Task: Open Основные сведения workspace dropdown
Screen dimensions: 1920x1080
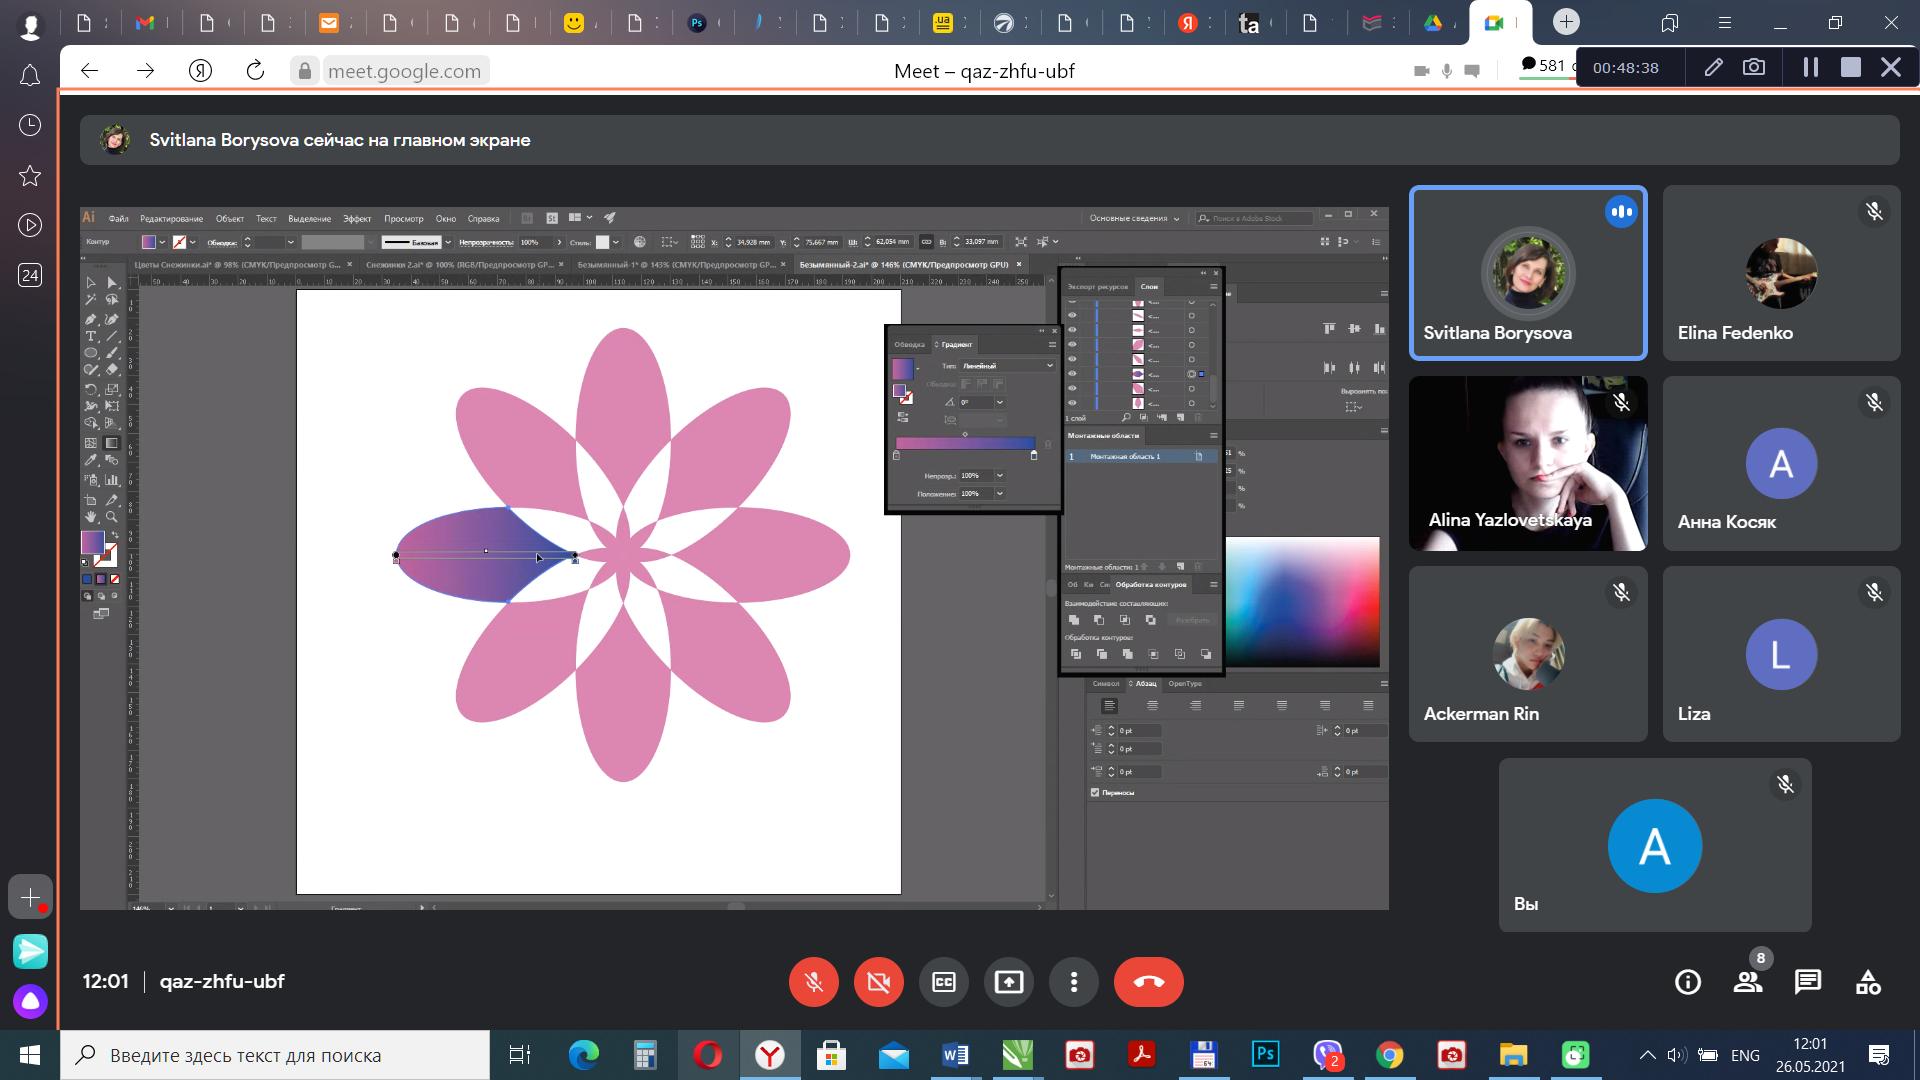Action: click(x=1134, y=218)
